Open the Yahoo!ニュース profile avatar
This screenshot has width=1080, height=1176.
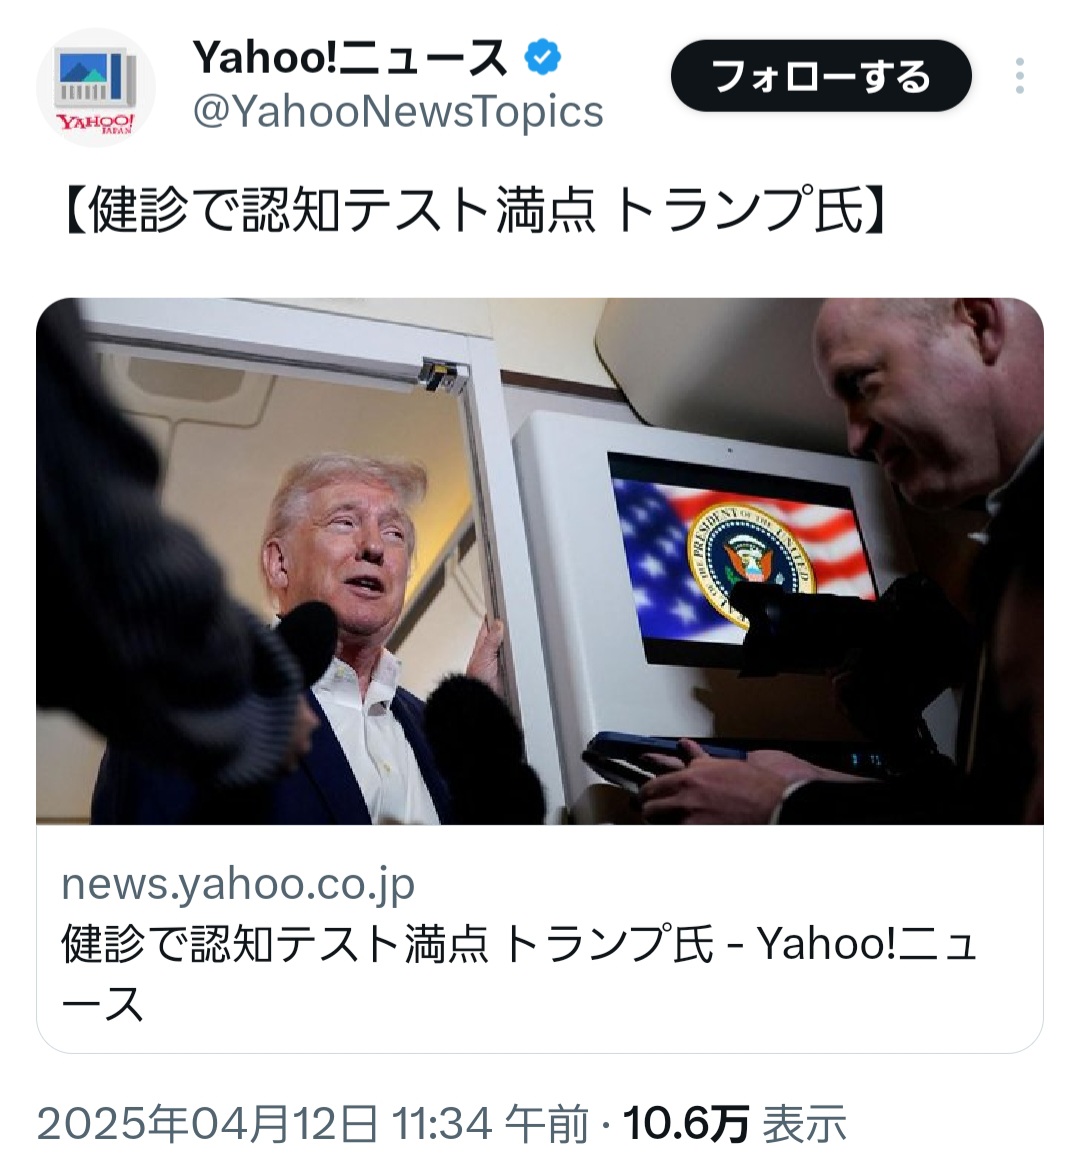tap(95, 87)
